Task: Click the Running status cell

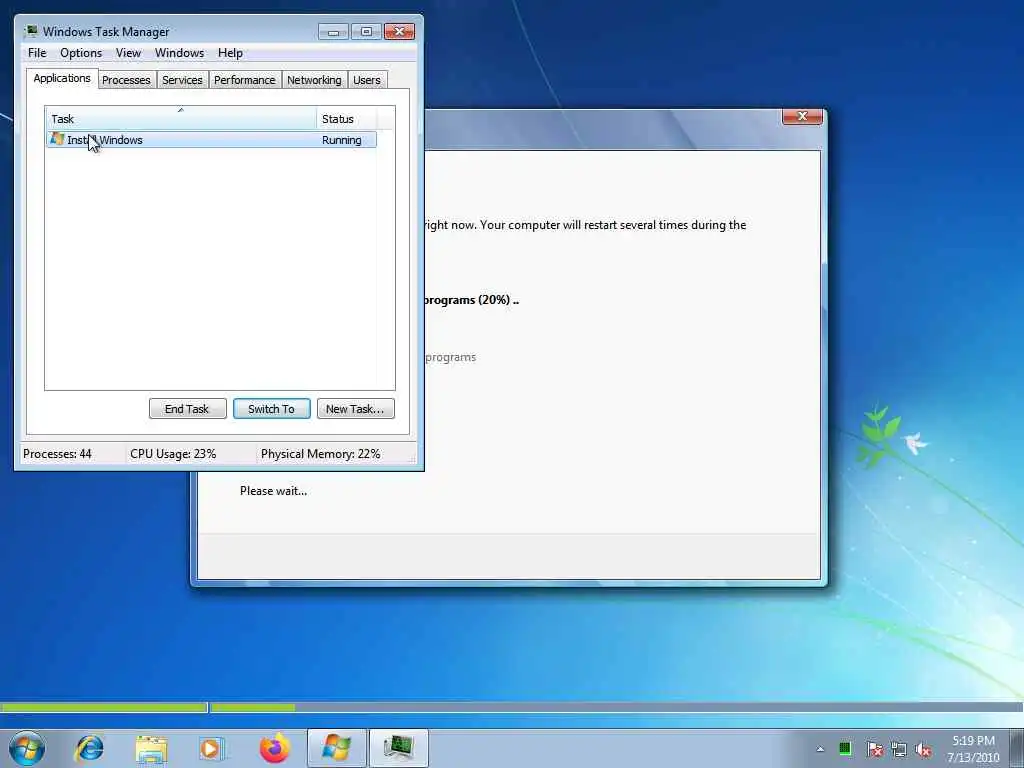Action: [x=342, y=140]
